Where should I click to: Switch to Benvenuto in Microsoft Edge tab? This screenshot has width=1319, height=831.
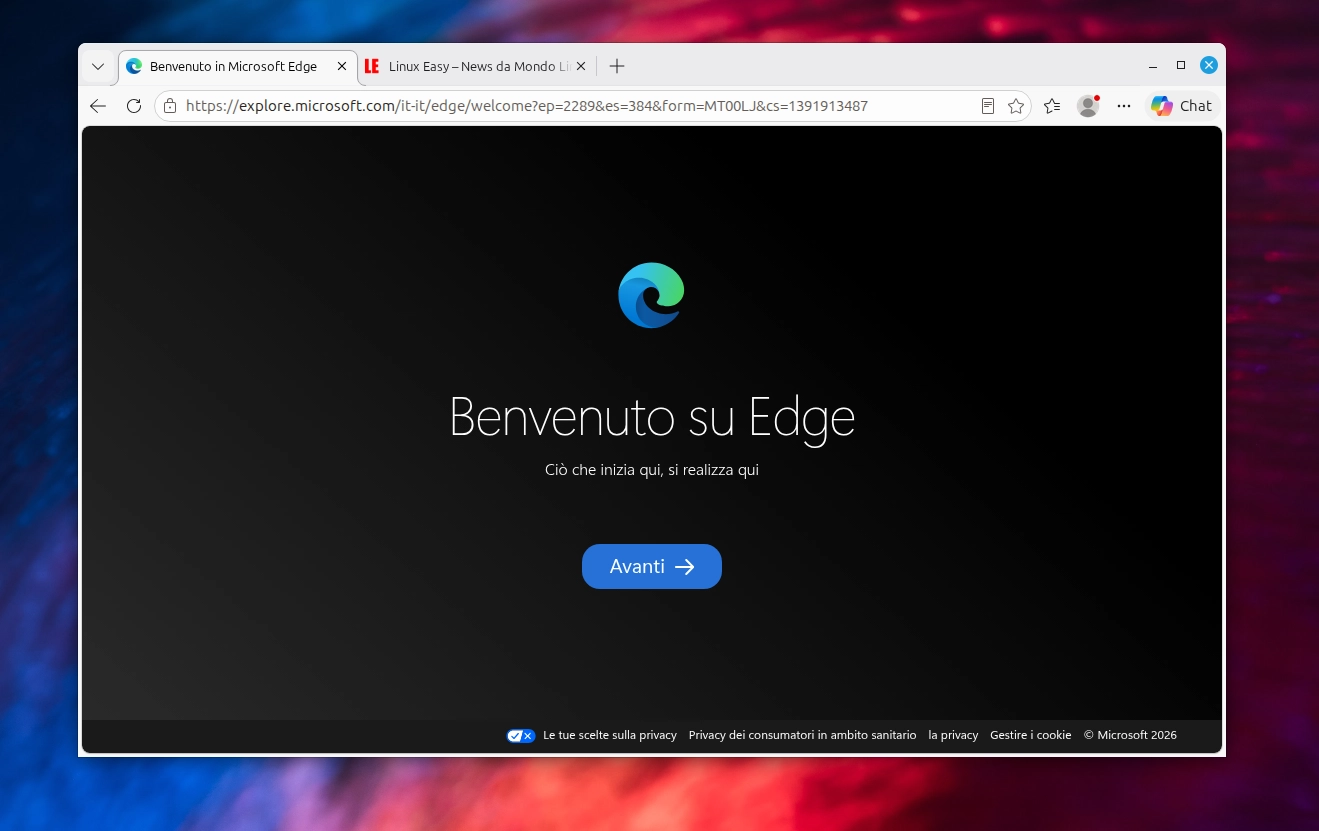(x=235, y=66)
